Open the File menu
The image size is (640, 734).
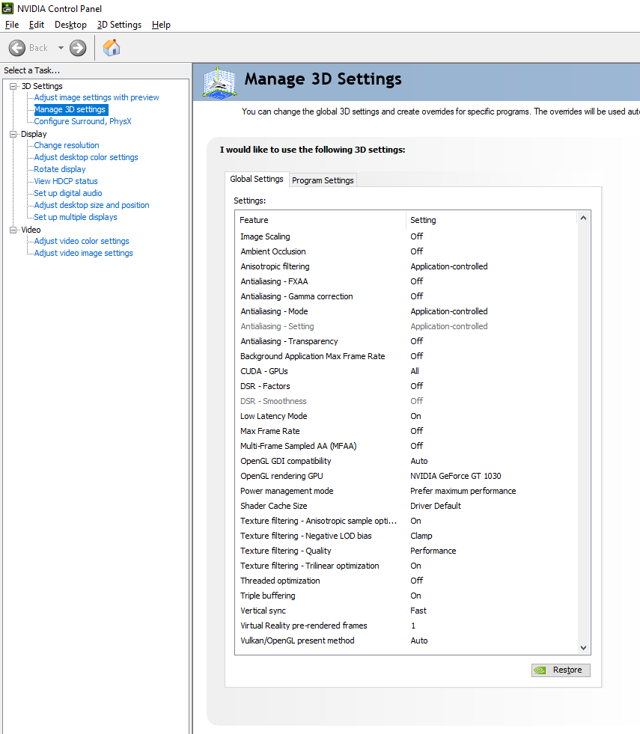[12, 25]
